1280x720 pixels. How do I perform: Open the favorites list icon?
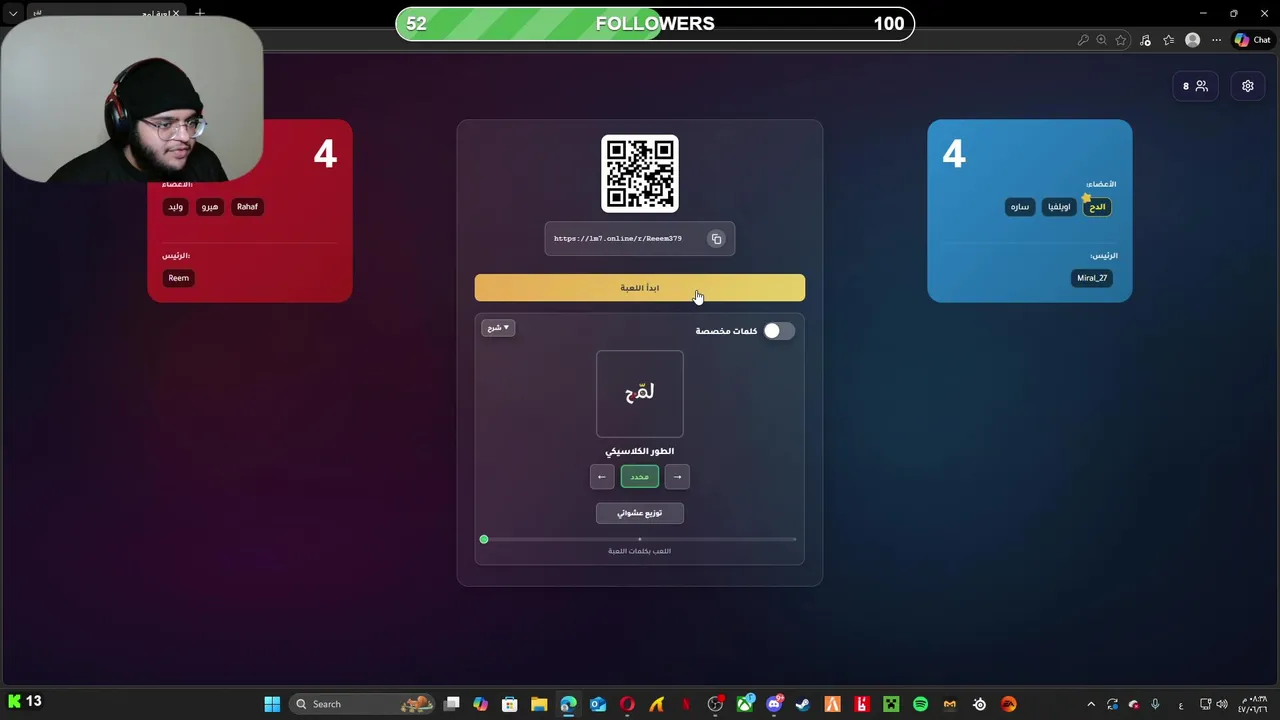pos(1168,40)
